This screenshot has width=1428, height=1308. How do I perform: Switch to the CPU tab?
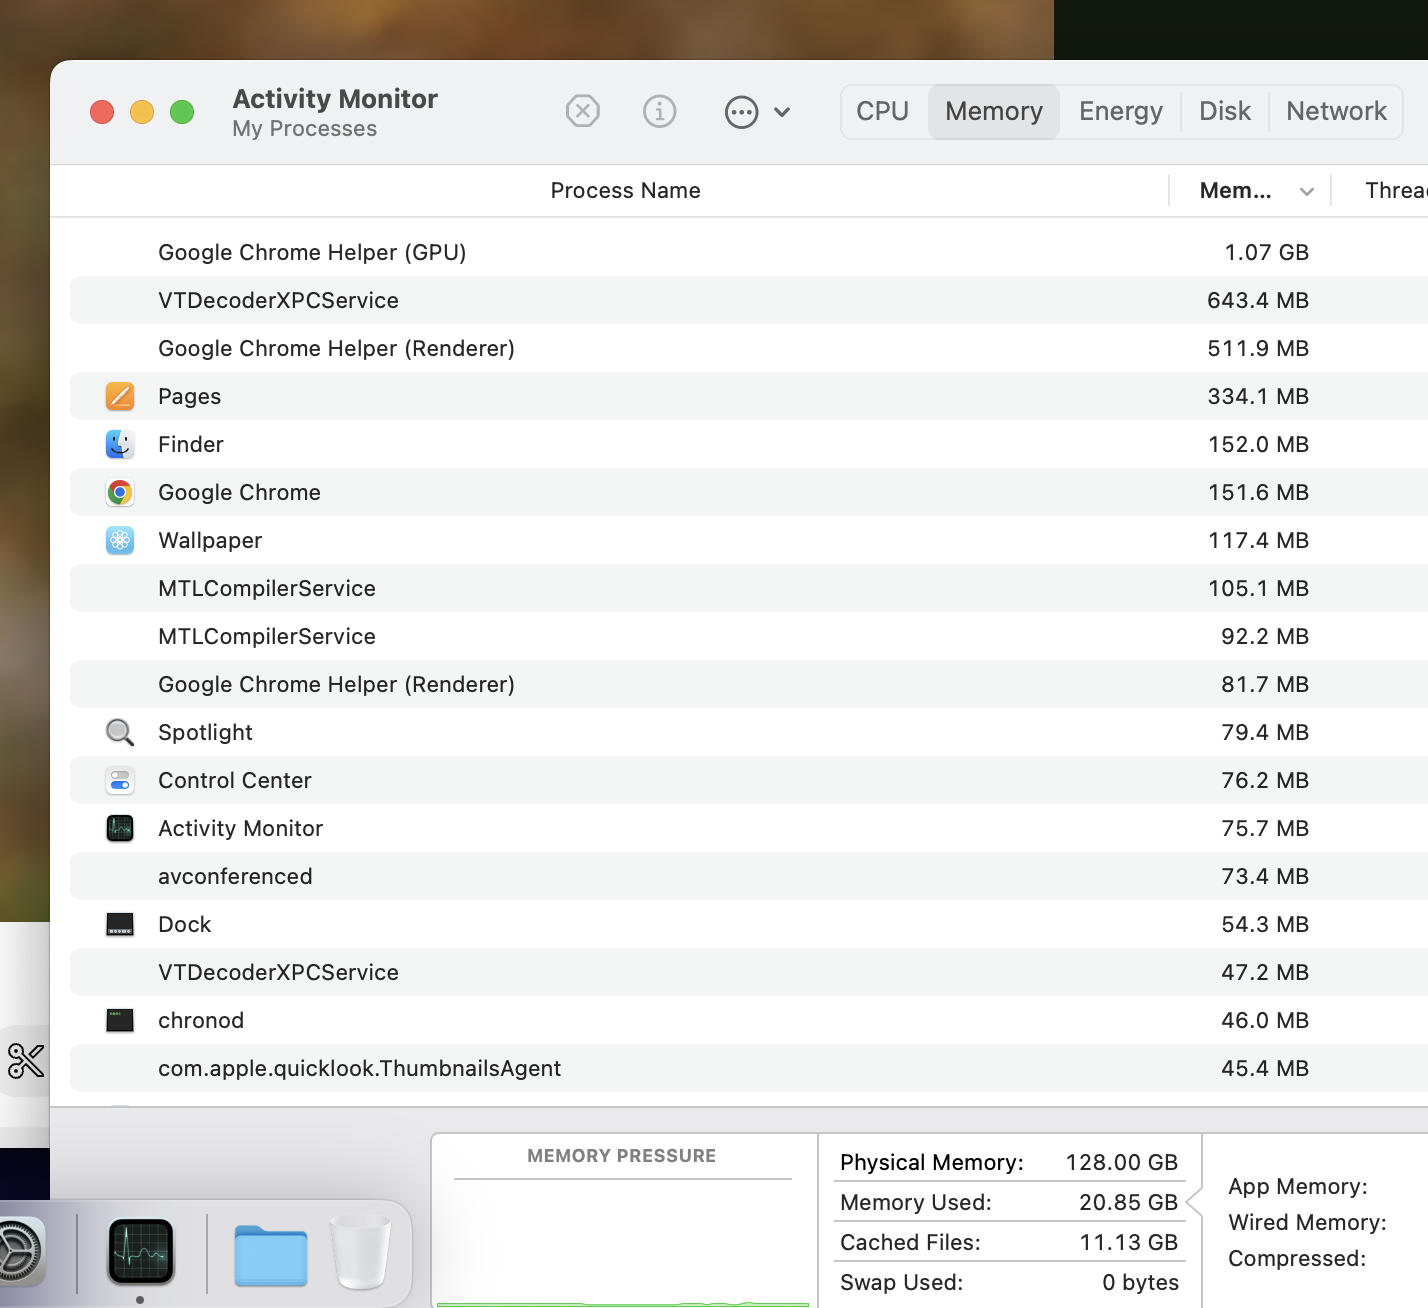(x=882, y=111)
